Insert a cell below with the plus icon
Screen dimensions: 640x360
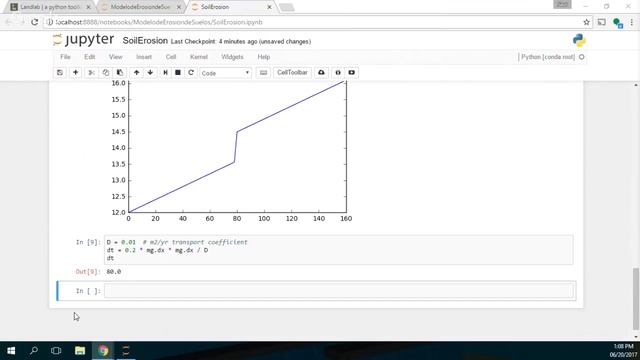click(76, 73)
